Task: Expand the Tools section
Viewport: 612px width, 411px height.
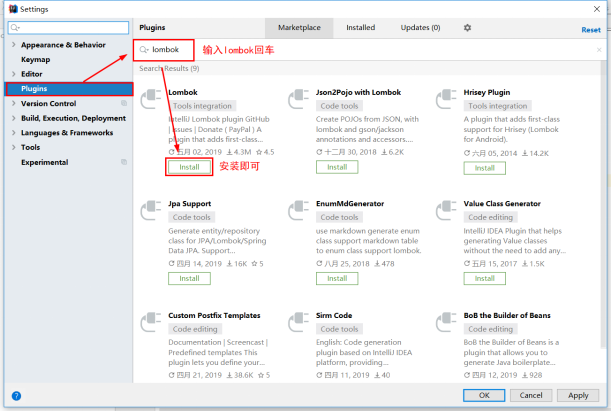Action: [x=14, y=147]
